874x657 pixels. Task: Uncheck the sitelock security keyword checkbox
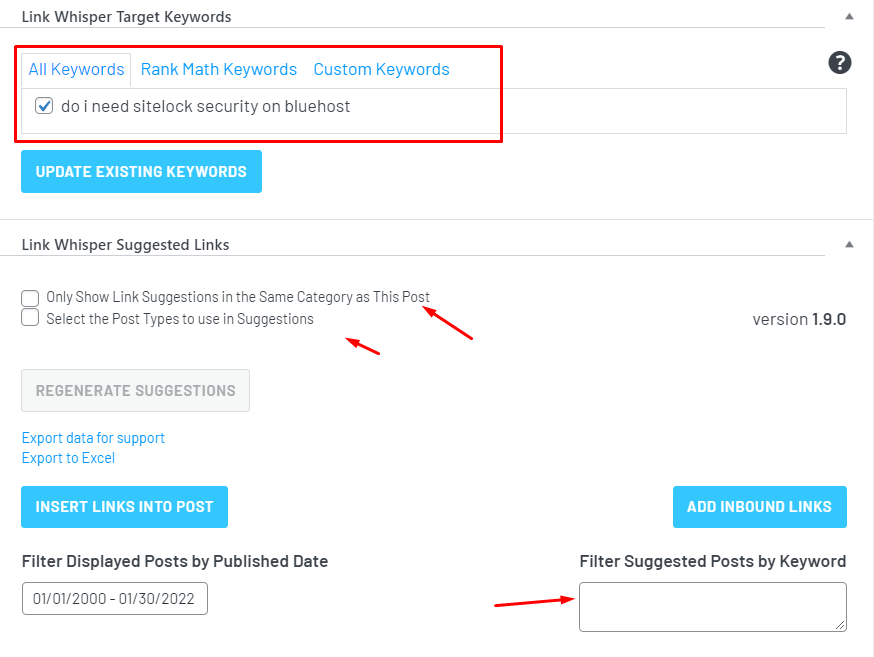(x=43, y=105)
